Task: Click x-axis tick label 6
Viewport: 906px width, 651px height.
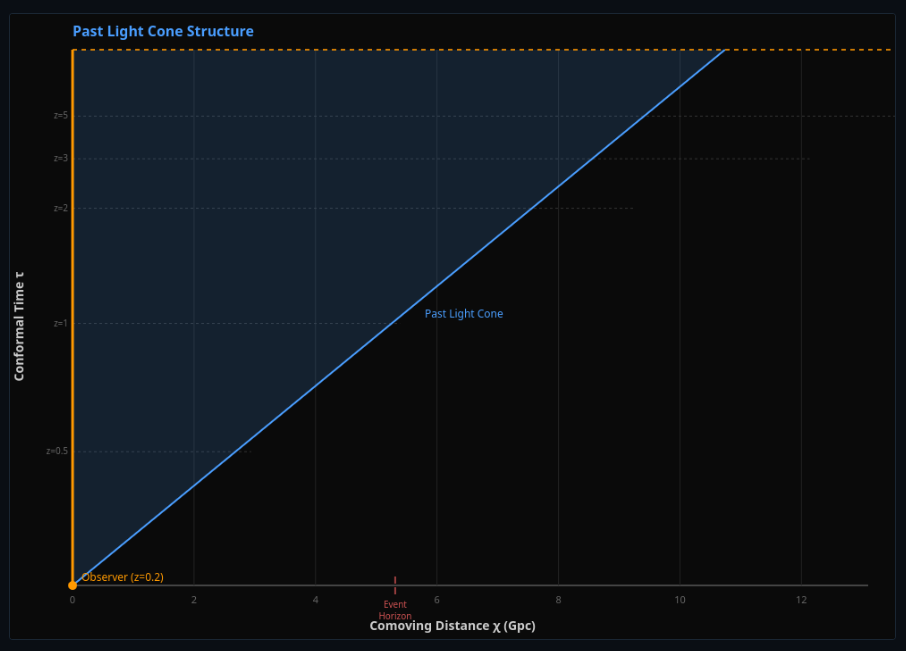Action: tap(437, 600)
